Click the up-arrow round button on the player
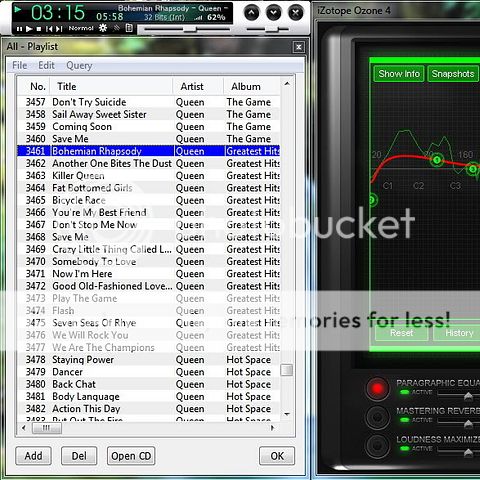 tap(252, 13)
